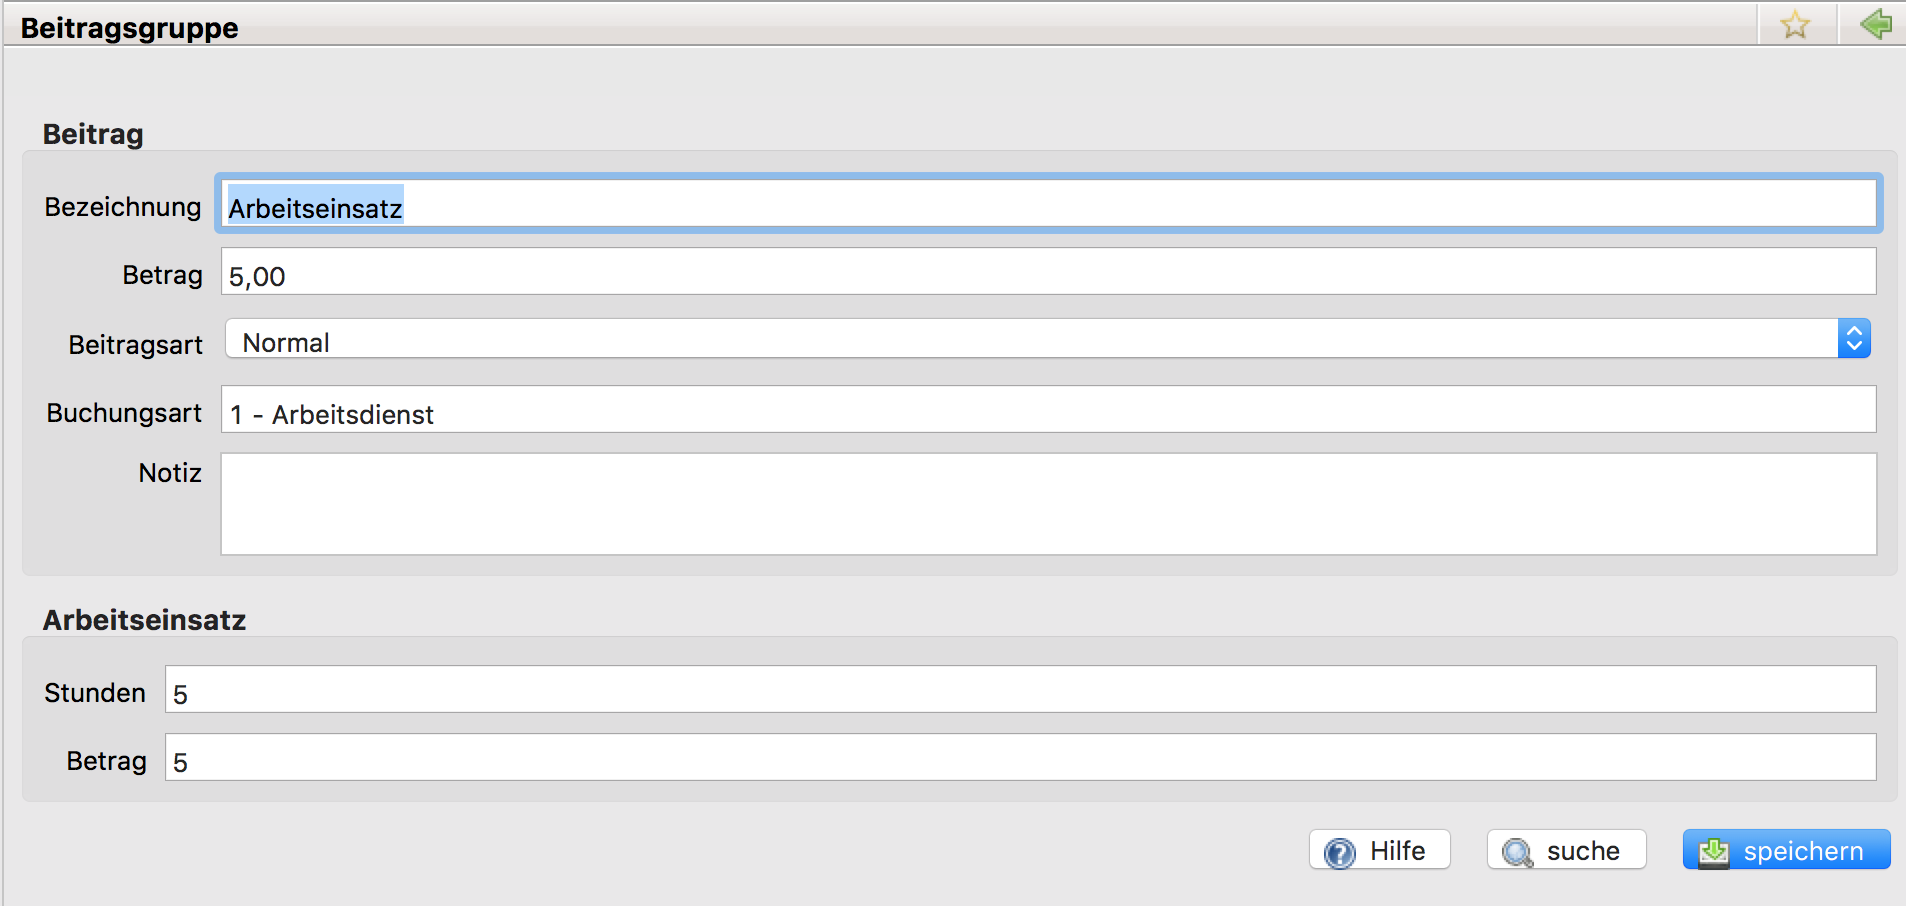Save using the speichern button label
1906x906 pixels.
coord(1803,851)
